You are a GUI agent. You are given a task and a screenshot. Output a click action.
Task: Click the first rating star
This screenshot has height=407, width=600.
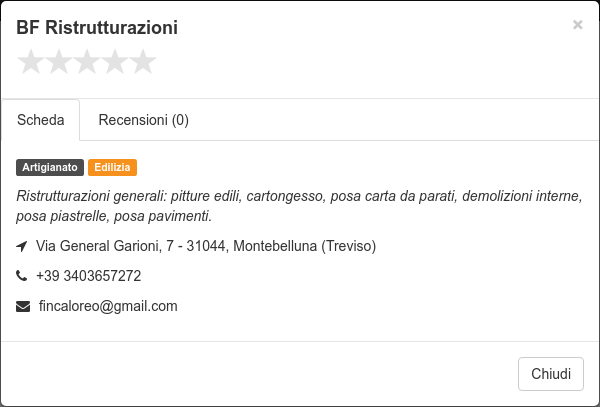click(x=31, y=62)
